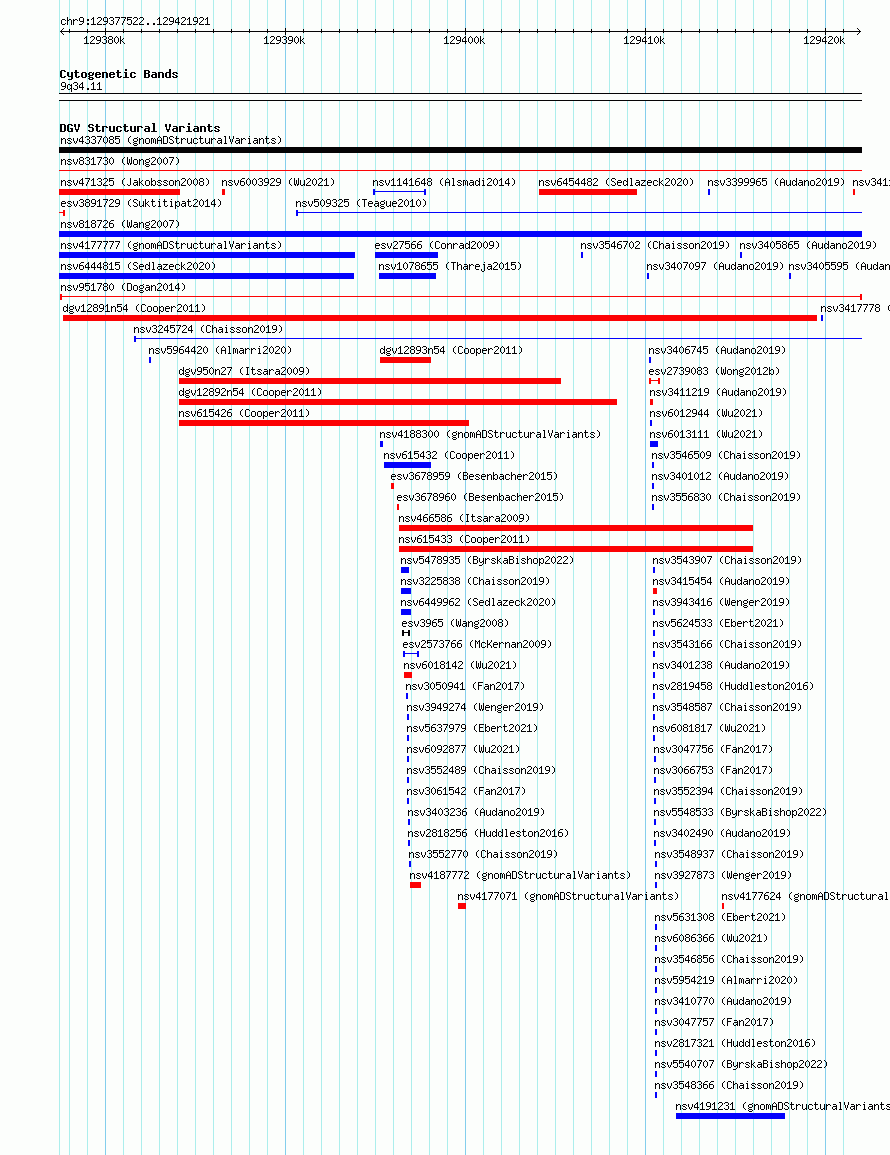Click the chr9:129377522..129421921 coordinate text

[136, 21]
